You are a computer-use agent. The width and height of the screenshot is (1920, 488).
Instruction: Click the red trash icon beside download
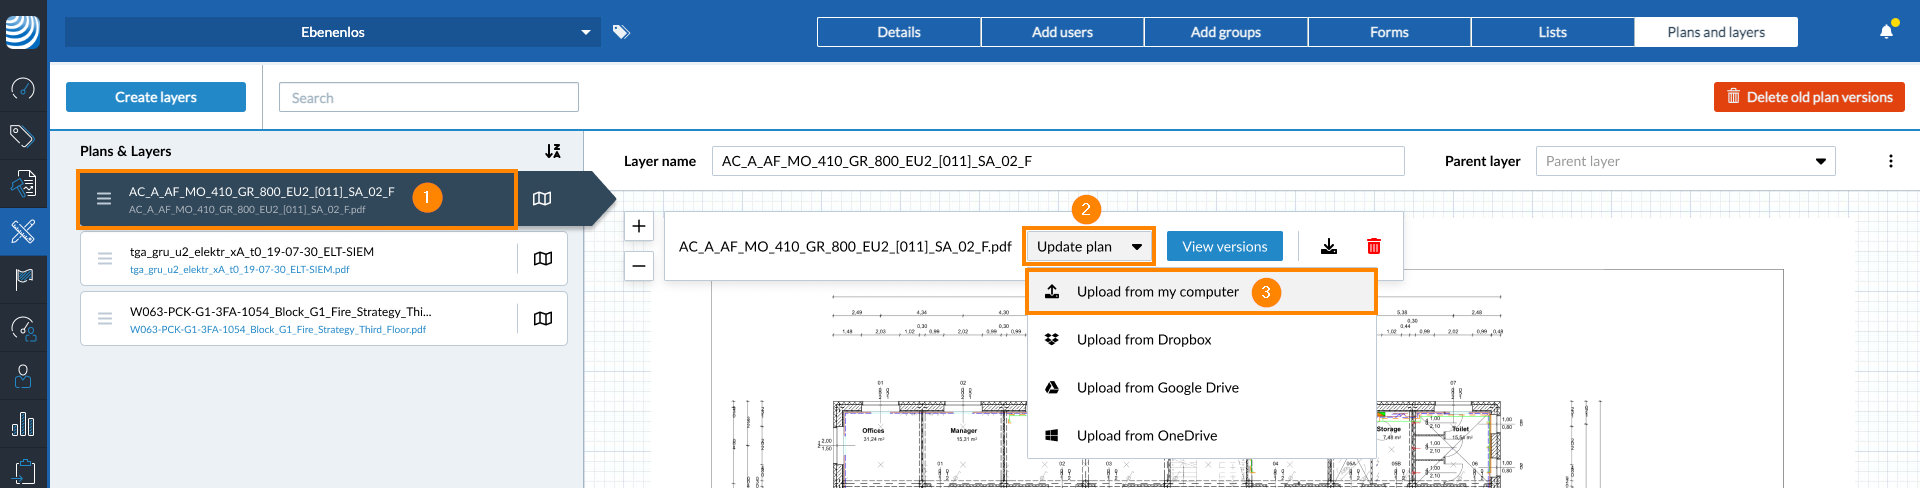1374,246
